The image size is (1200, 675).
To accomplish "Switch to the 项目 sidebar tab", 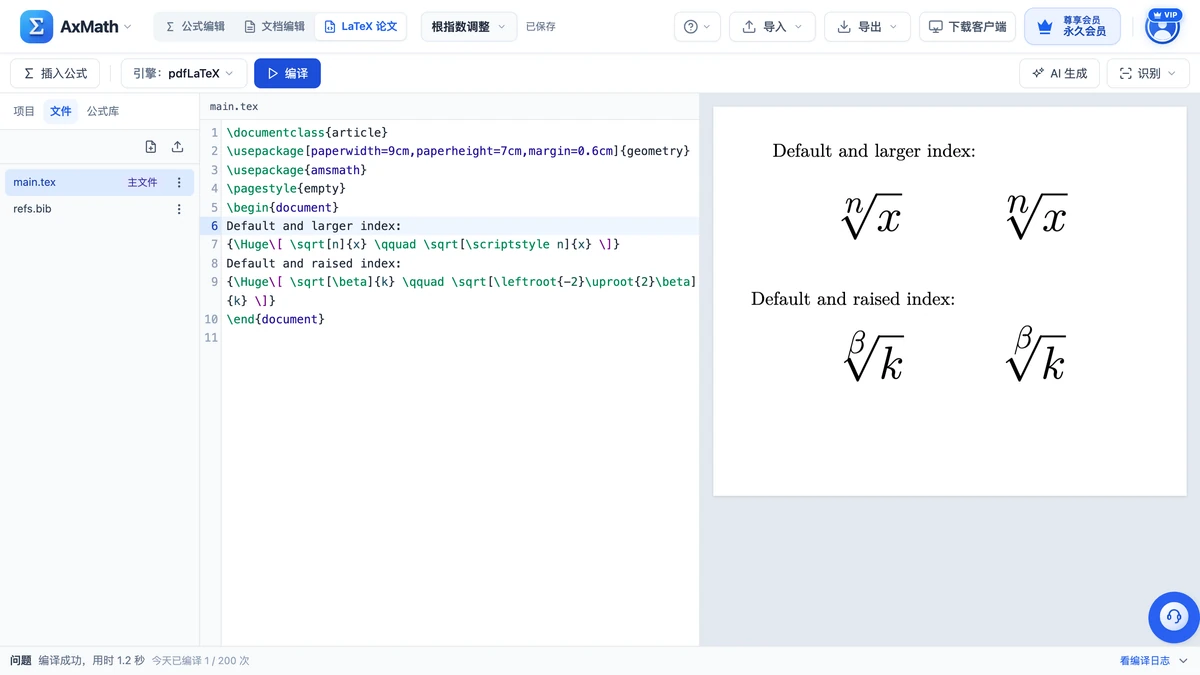I will pyautogui.click(x=24, y=111).
